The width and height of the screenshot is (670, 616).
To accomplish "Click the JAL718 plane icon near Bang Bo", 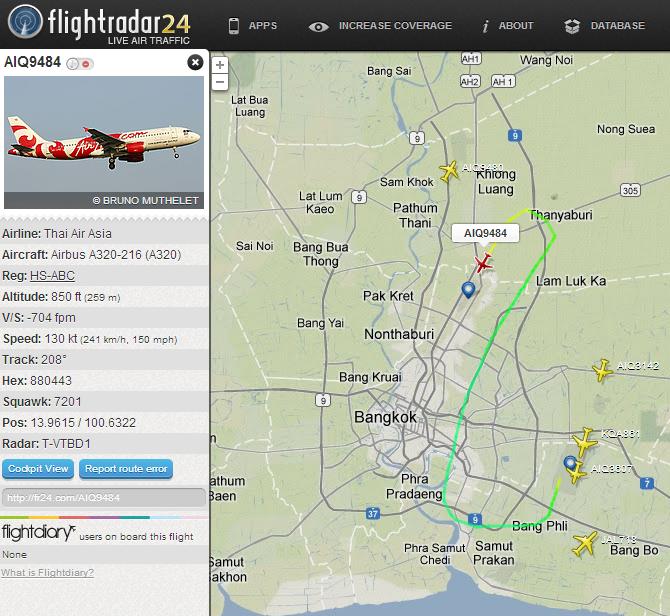I will 585,544.
